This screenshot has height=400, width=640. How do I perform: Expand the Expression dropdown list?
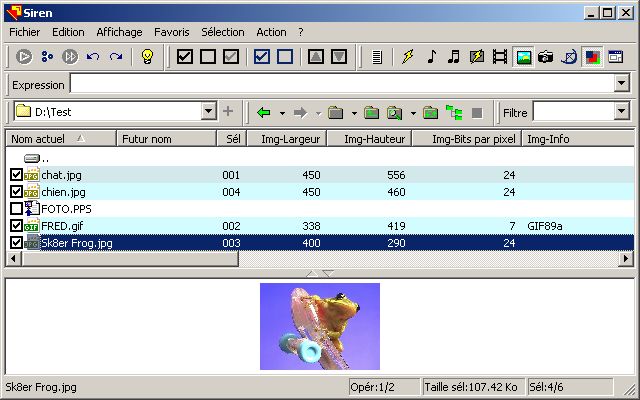pyautogui.click(x=621, y=84)
